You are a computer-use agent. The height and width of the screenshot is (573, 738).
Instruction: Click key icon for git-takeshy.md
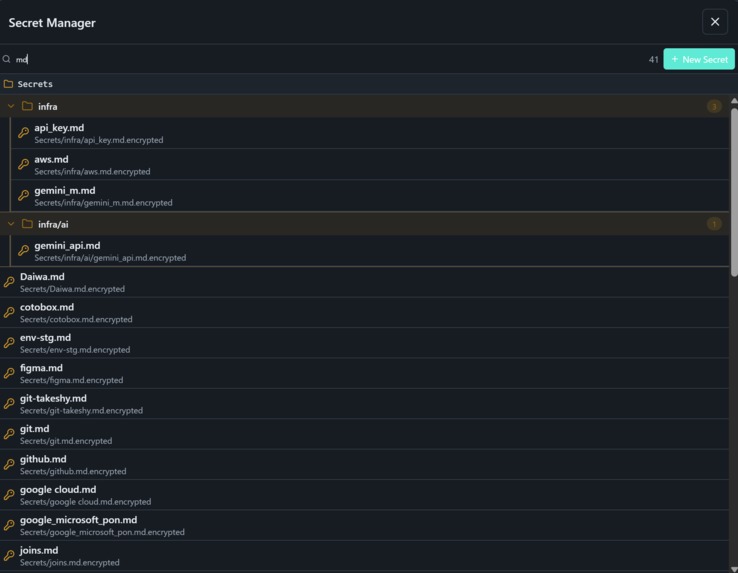(9, 404)
